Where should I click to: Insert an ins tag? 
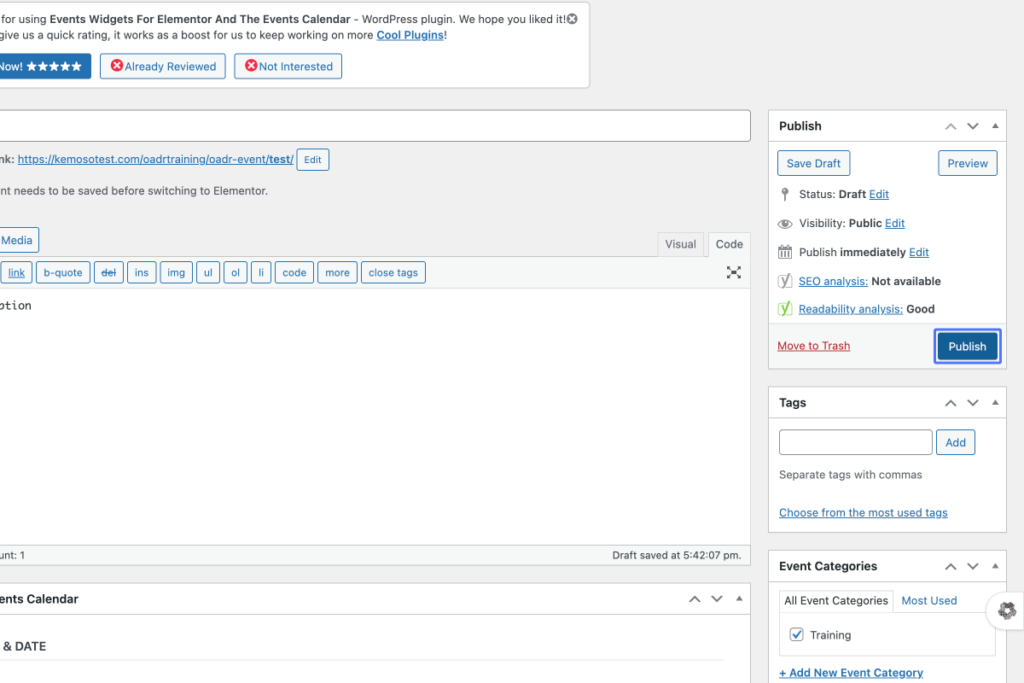coord(142,272)
